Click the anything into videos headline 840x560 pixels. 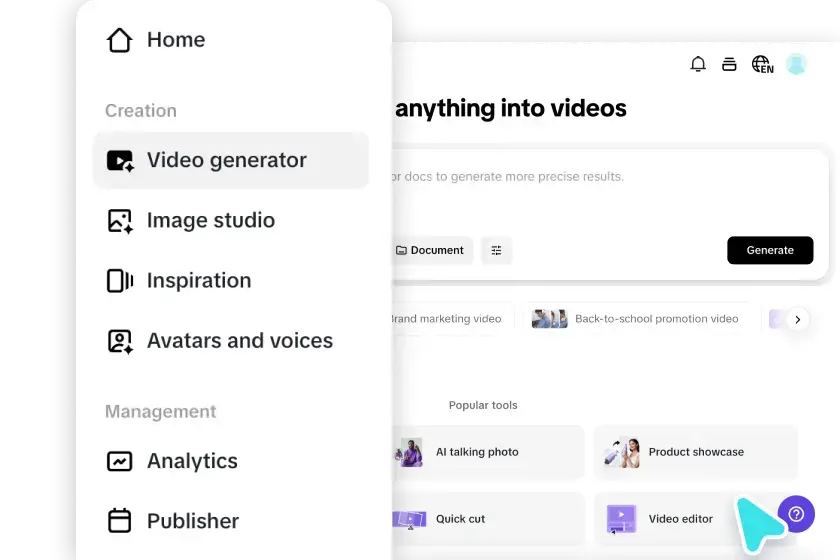511,109
